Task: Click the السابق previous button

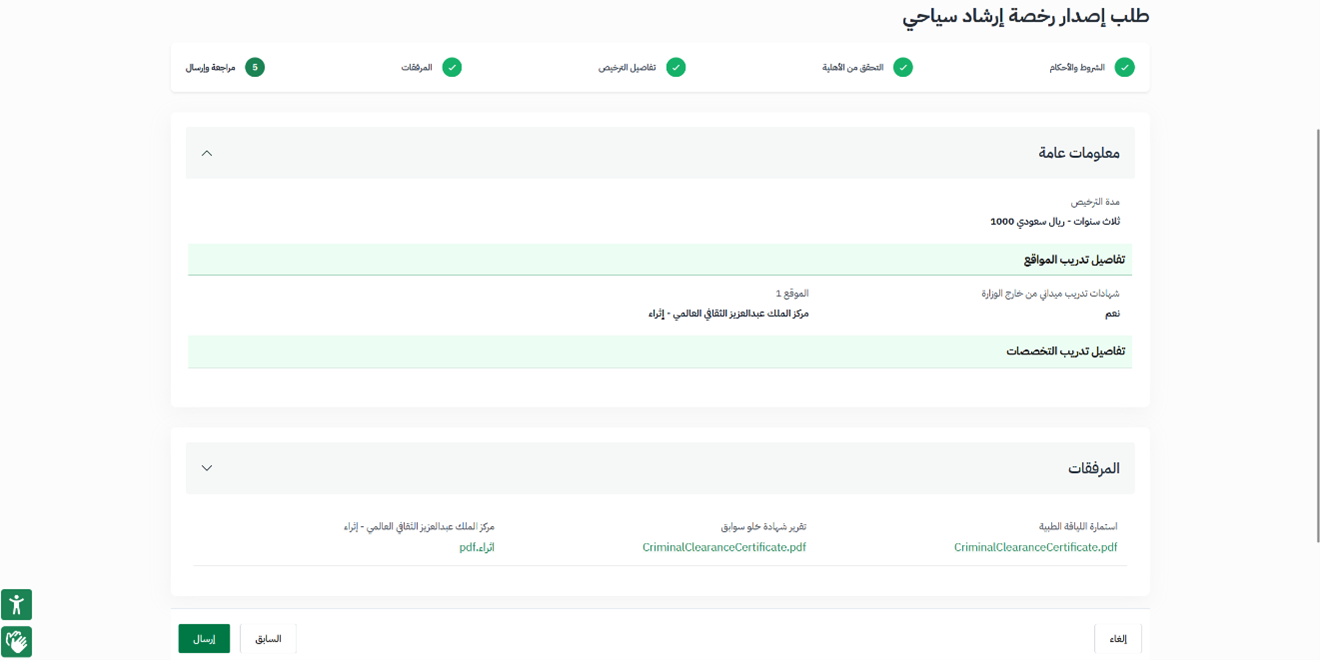Action: (x=268, y=639)
